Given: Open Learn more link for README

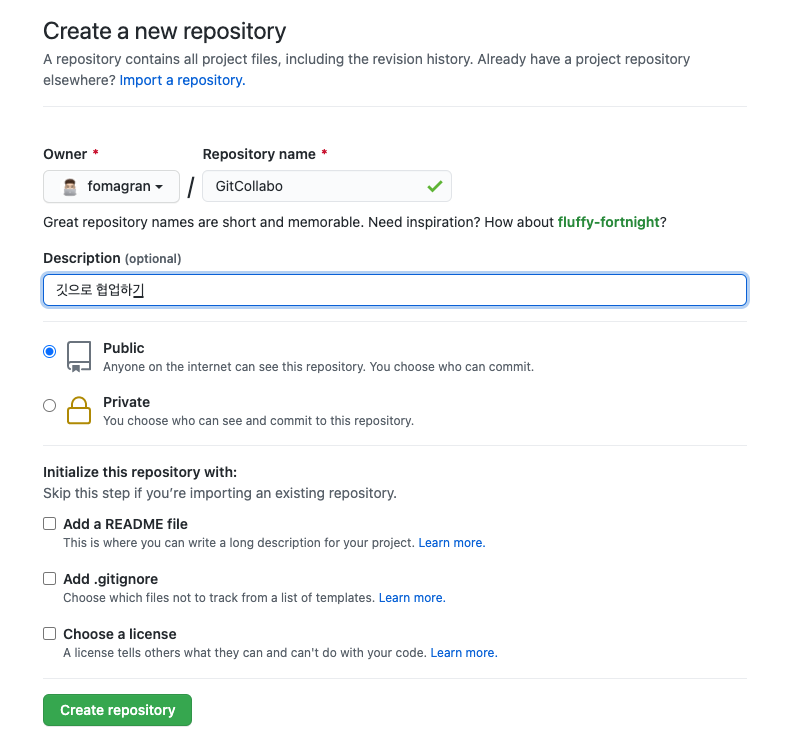Looking at the screenshot, I should pyautogui.click(x=452, y=542).
